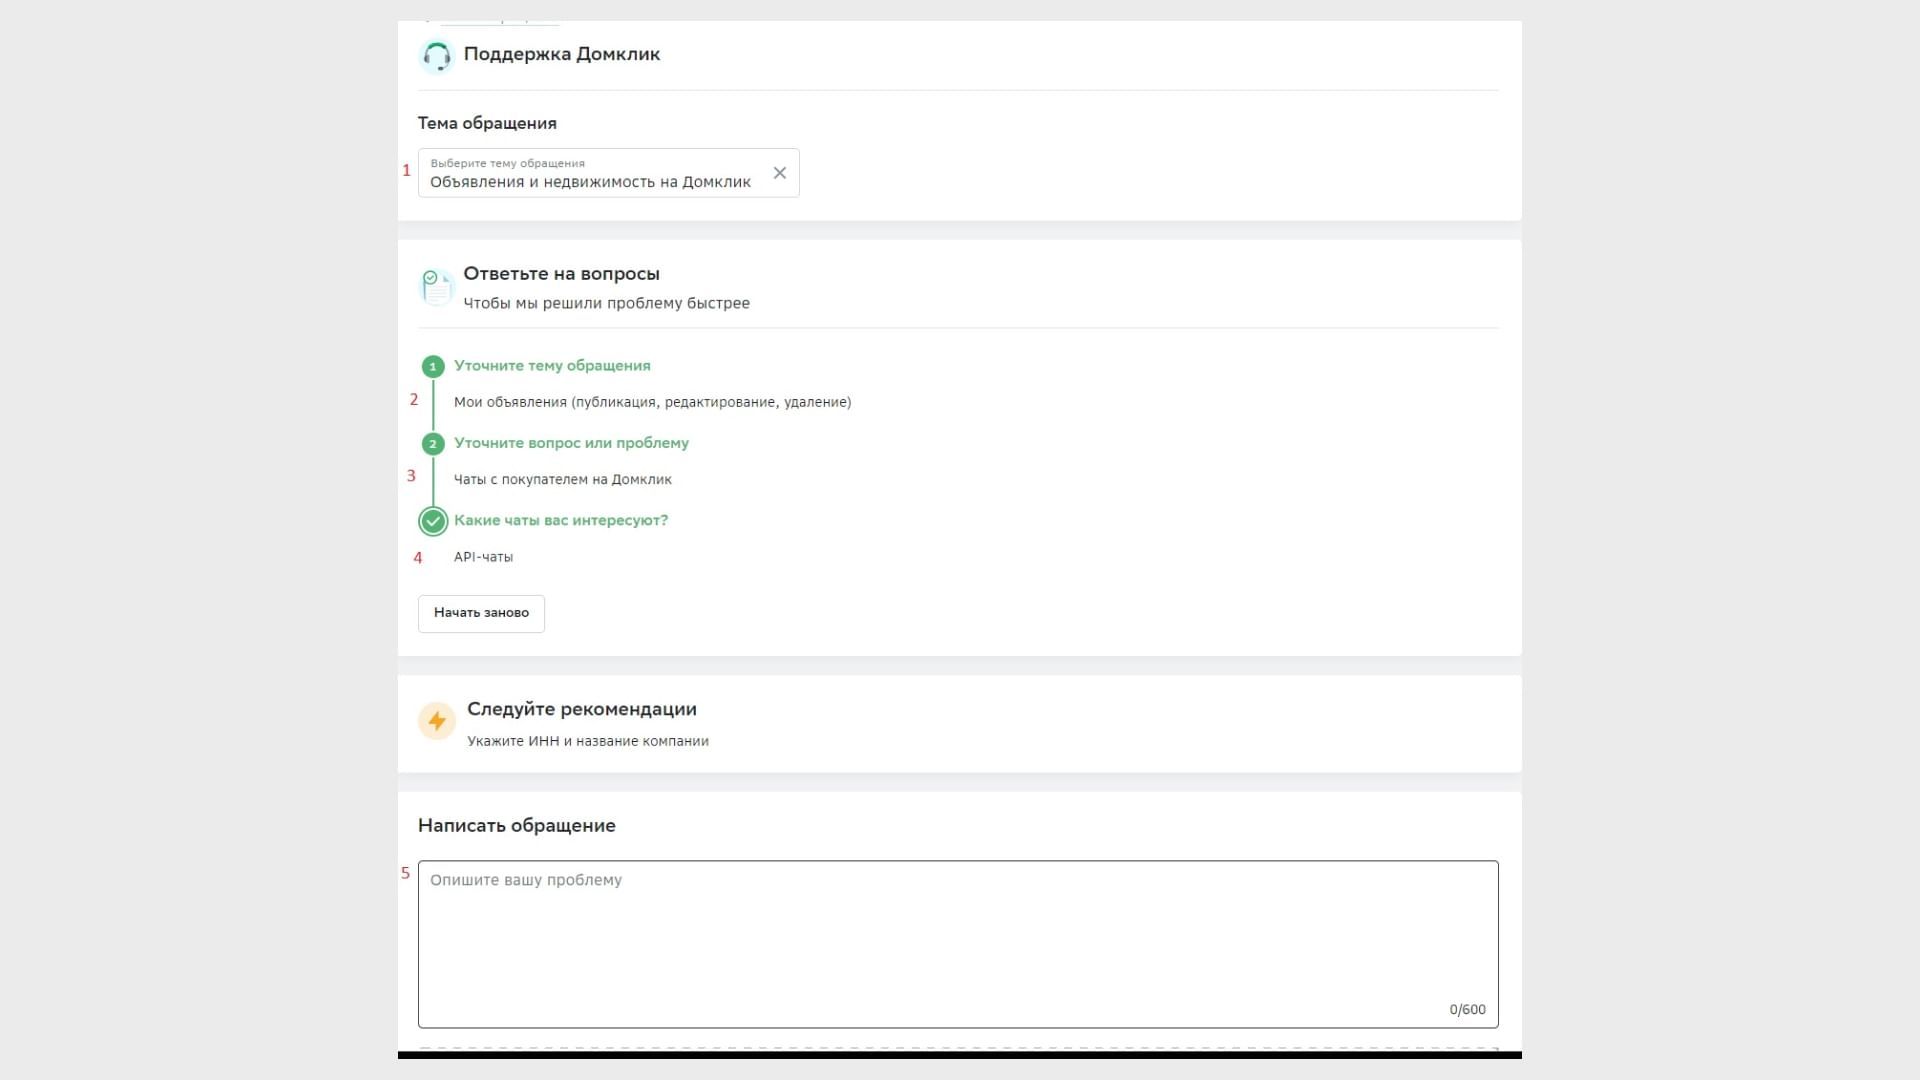Click Чтобы мы решили проблему быстрее subtitle
The width and height of the screenshot is (1920, 1080).
(x=606, y=303)
